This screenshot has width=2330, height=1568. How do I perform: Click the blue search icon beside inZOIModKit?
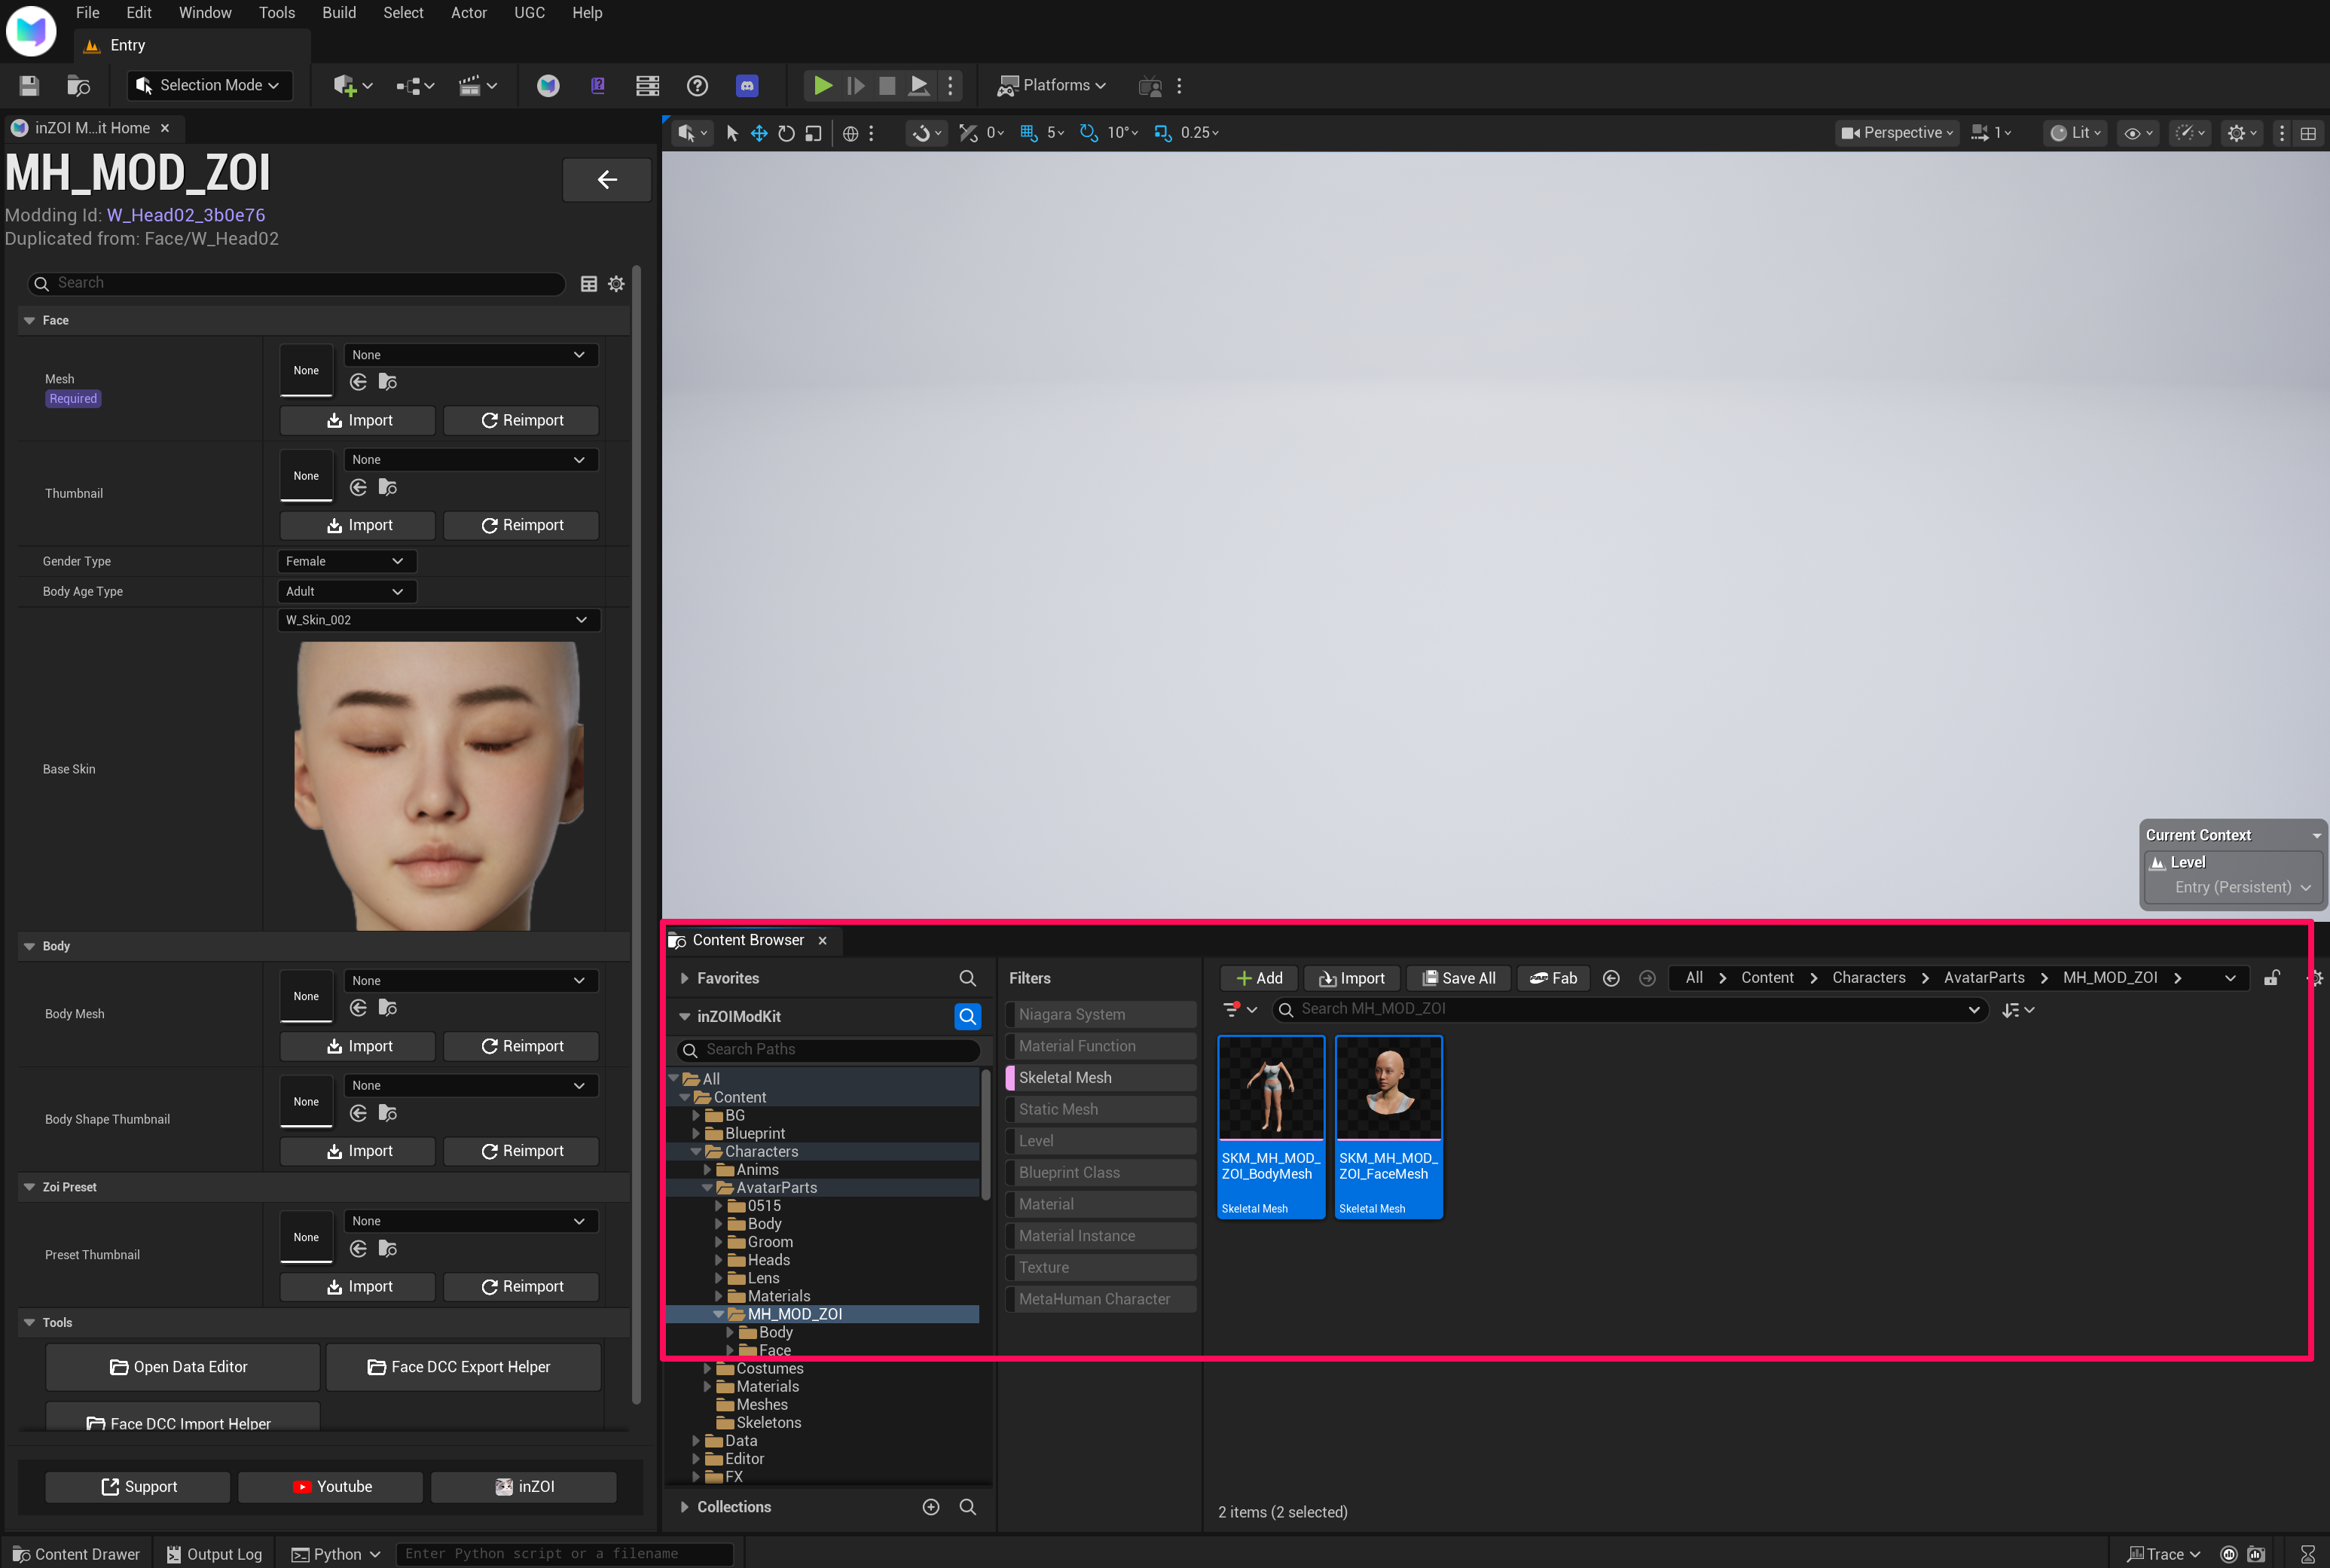pos(967,1017)
